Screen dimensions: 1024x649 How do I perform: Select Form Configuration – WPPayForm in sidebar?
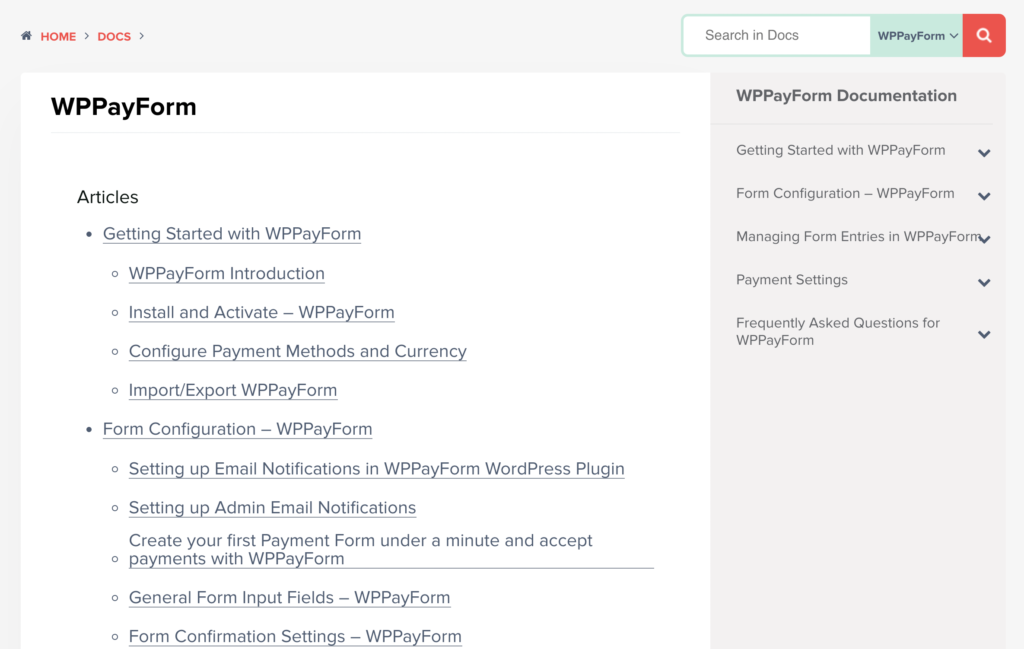click(845, 193)
